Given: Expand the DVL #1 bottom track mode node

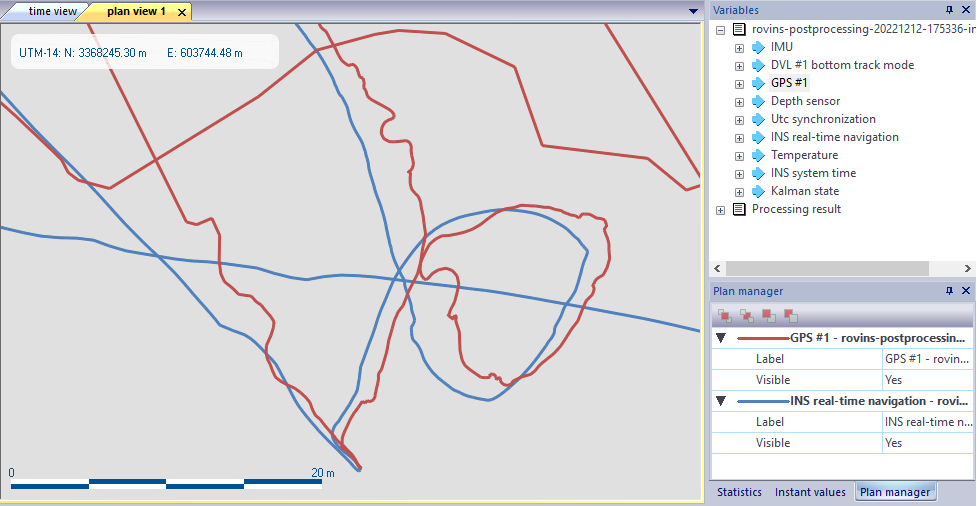Looking at the screenshot, I should (739, 65).
